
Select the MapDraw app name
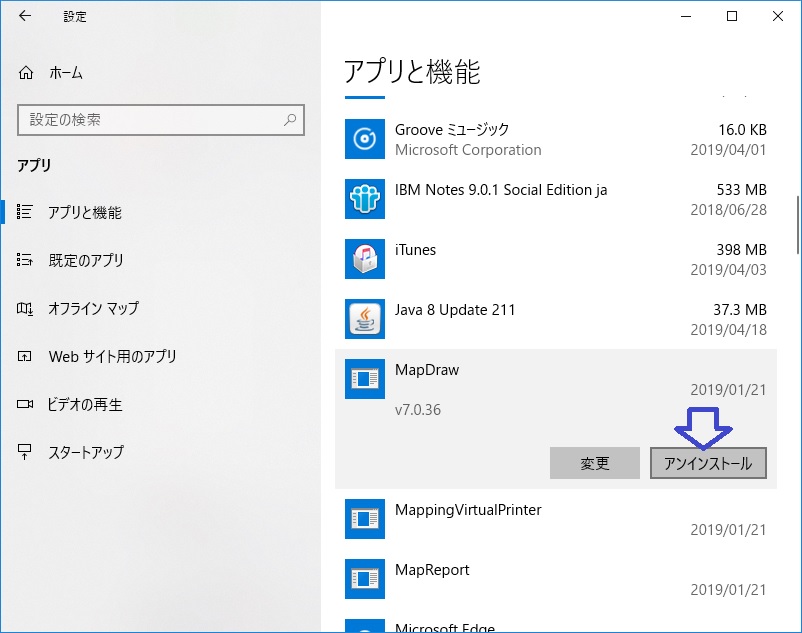tap(427, 370)
